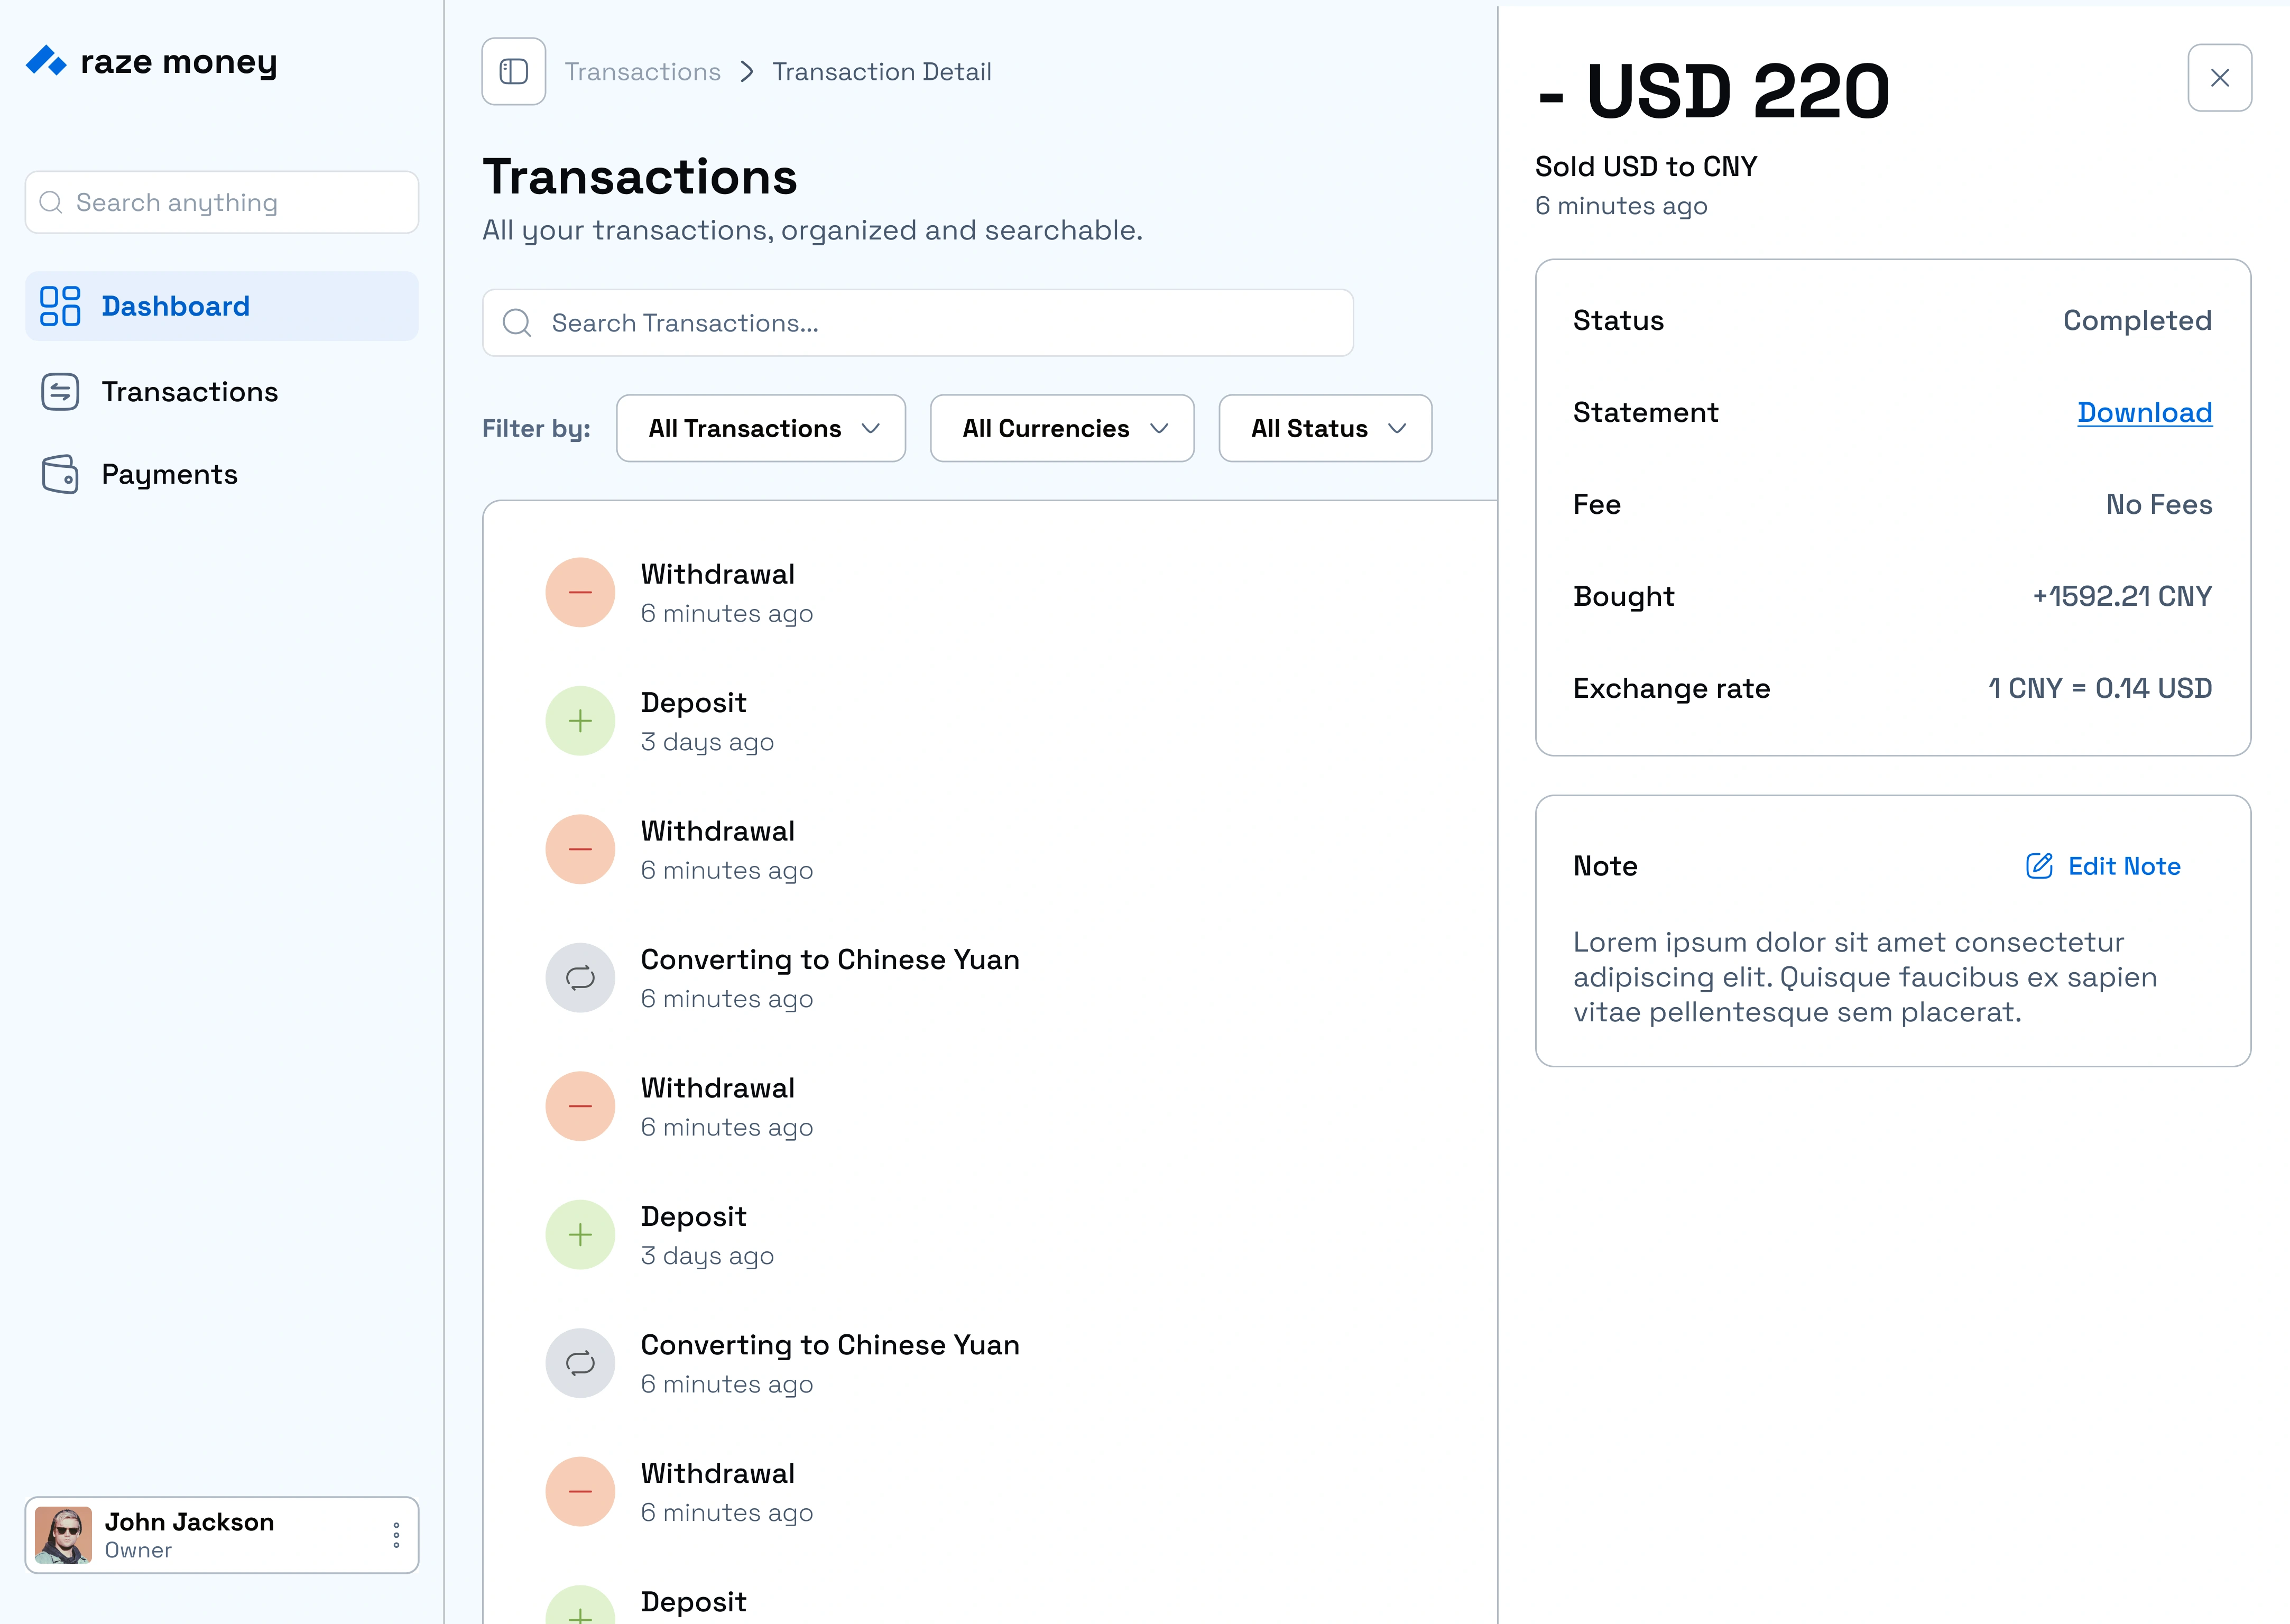2290x1624 pixels.
Task: Close the transaction detail panel
Action: coord(2218,77)
